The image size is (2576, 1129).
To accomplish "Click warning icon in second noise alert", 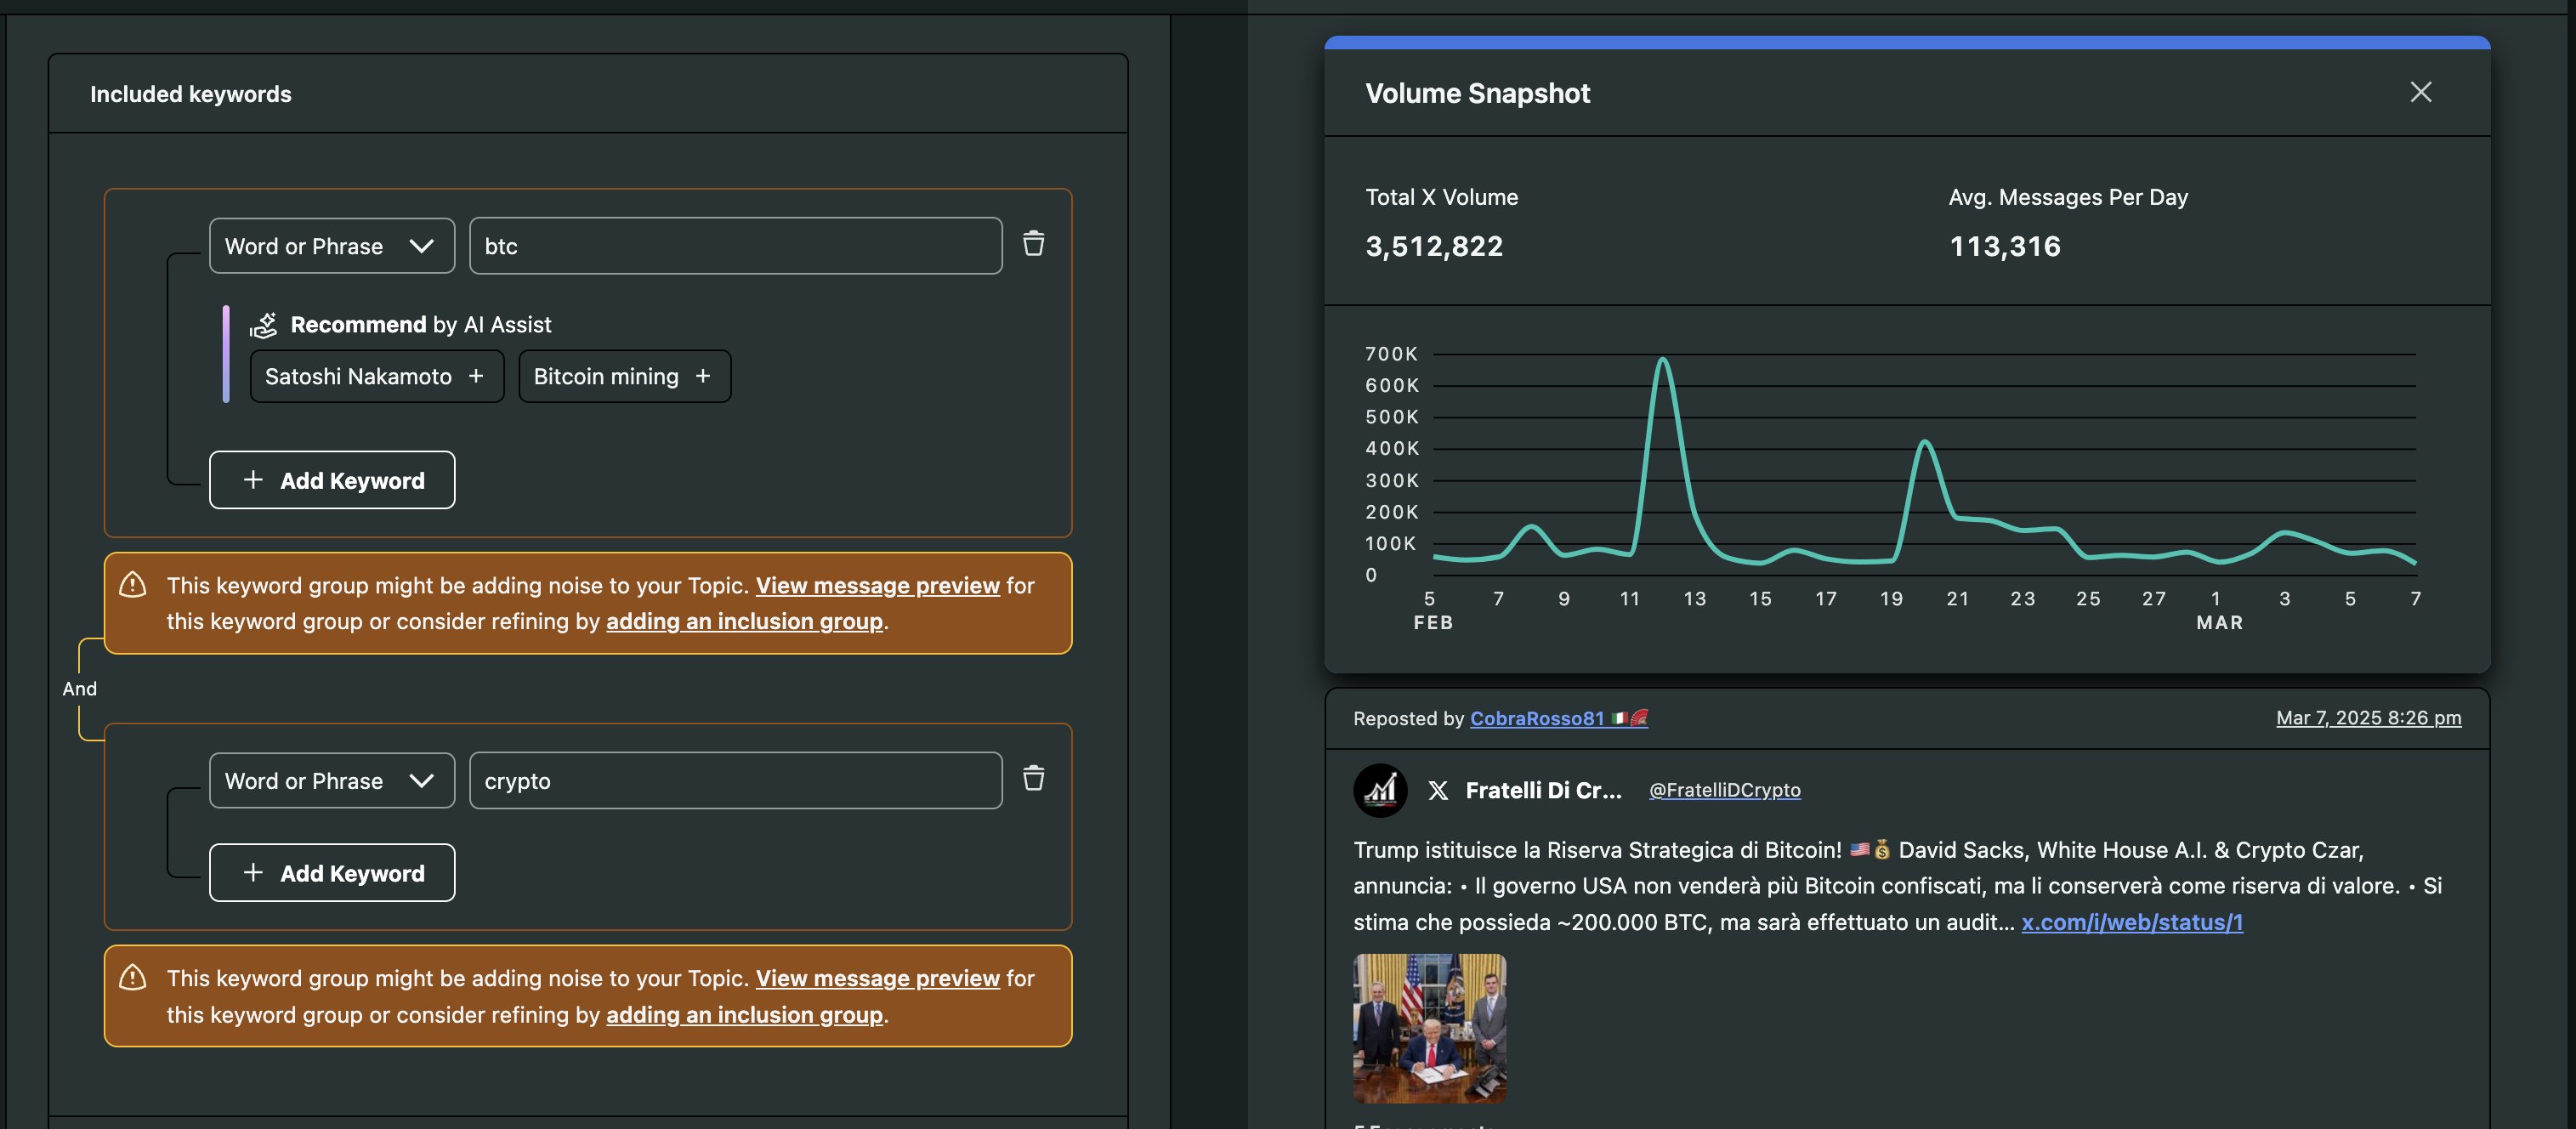I will coord(133,978).
